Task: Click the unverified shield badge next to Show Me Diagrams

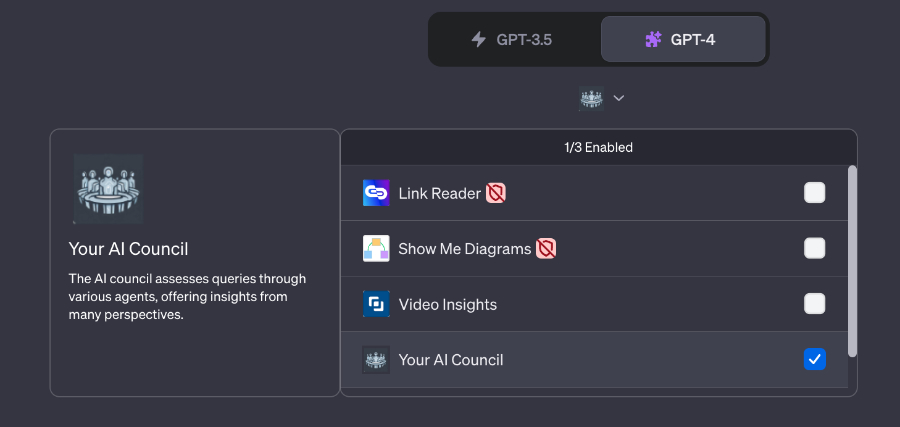Action: click(546, 249)
